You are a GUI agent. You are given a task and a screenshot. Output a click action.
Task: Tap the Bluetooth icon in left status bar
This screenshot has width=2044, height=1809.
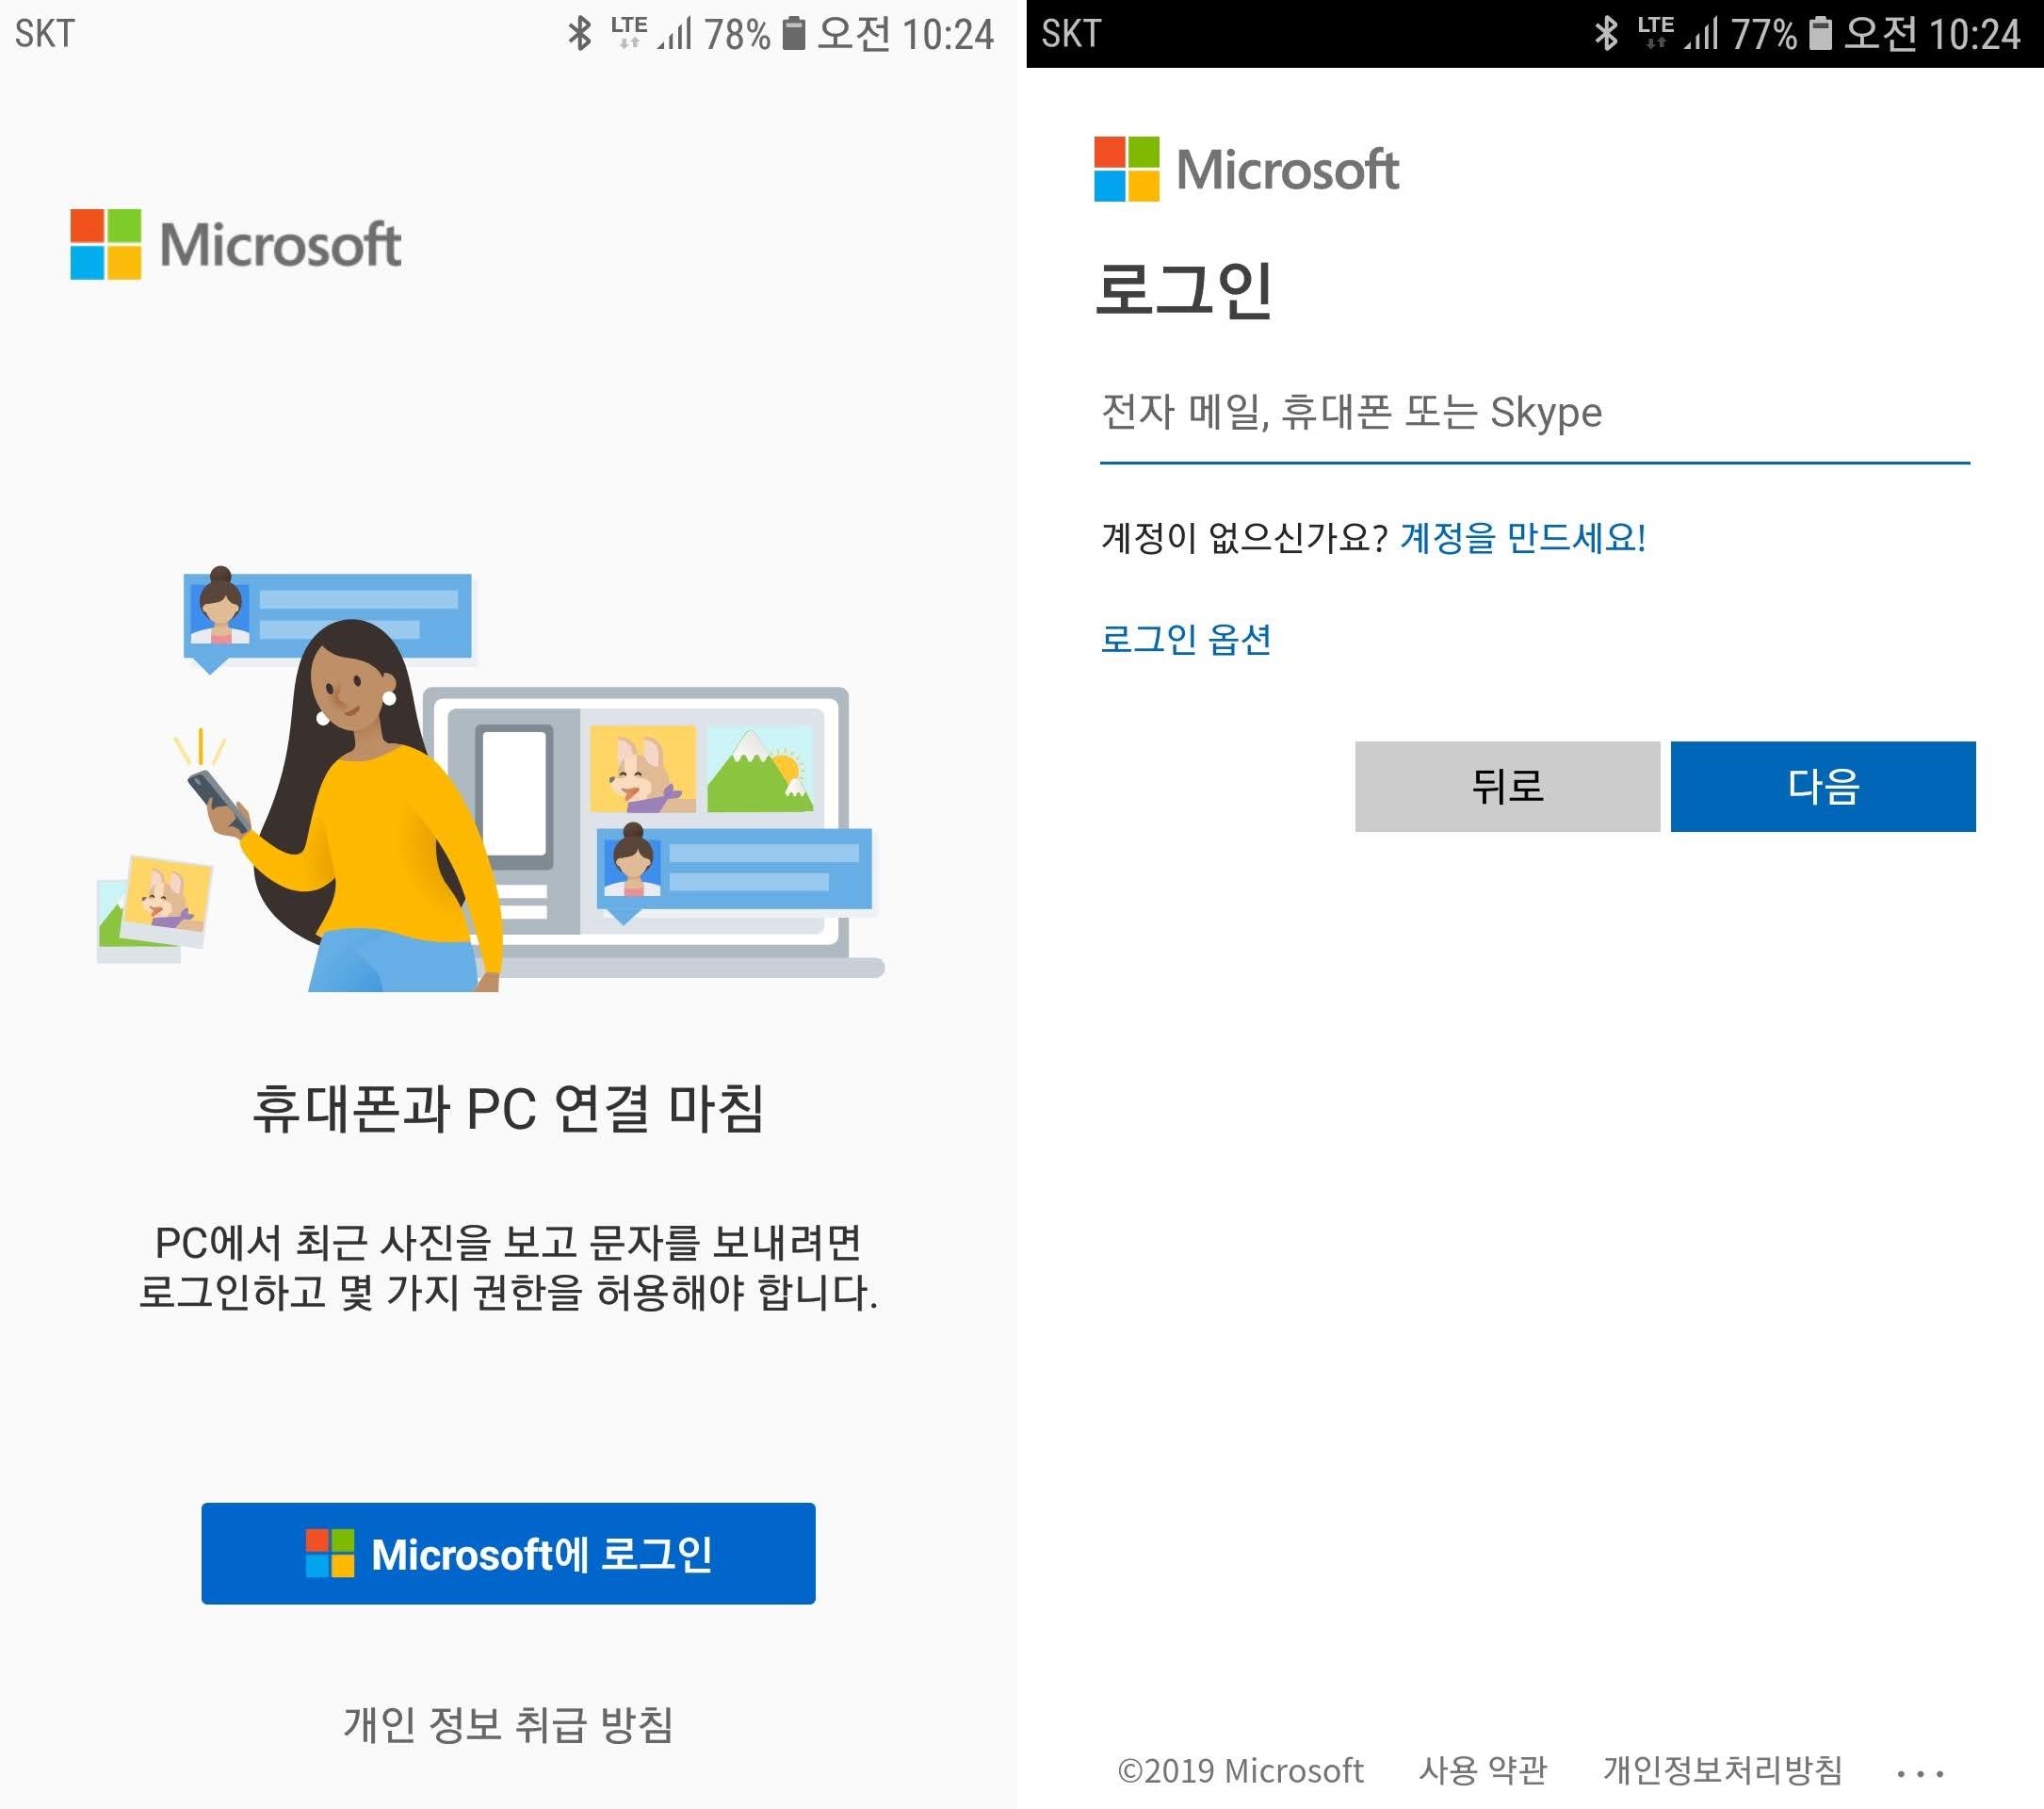coord(580,33)
